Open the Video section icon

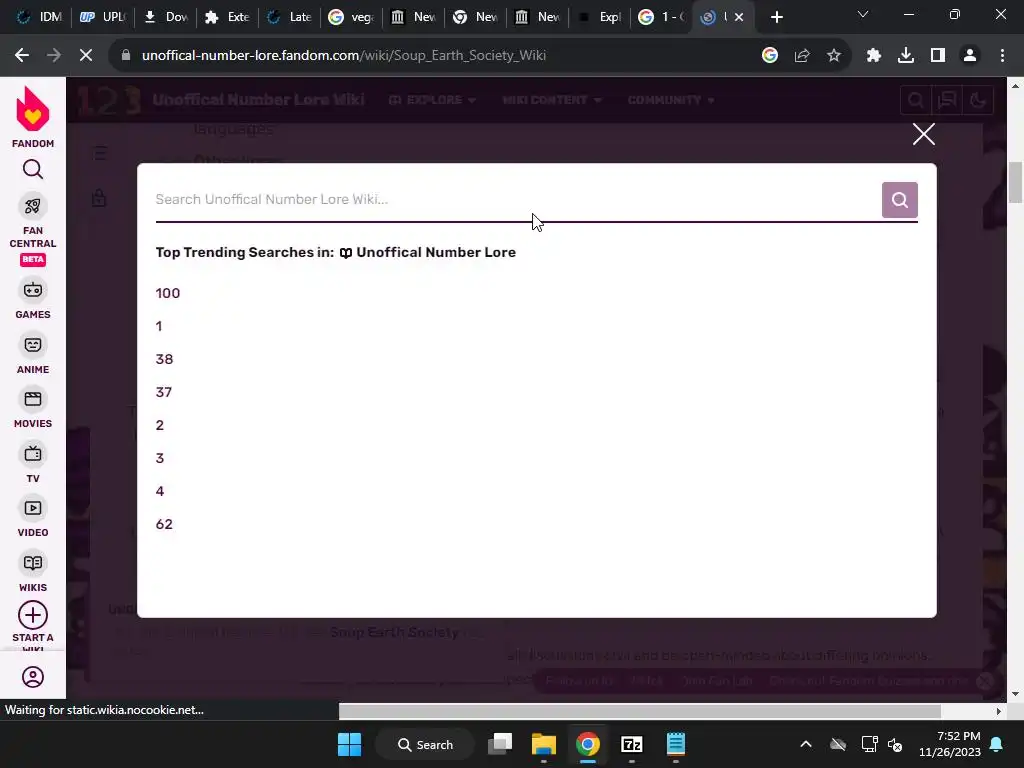[33, 508]
